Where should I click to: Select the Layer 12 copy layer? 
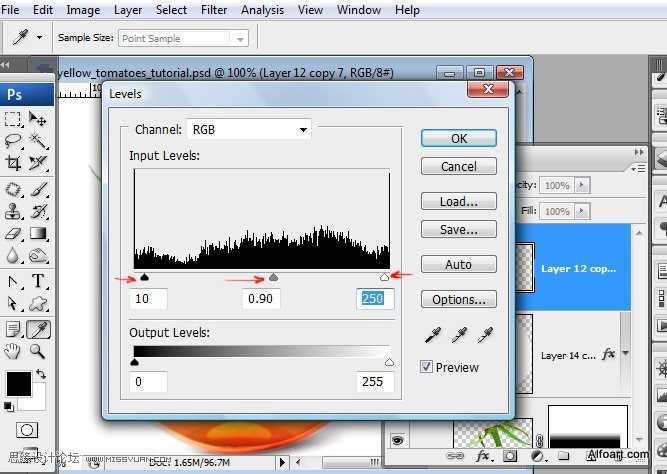(573, 268)
